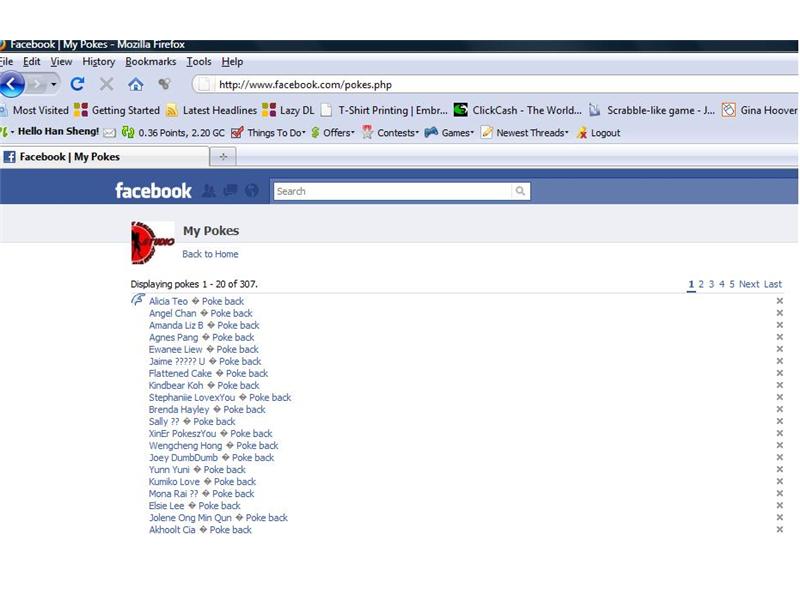This screenshot has width=800, height=600.
Task: Open the Things To Do dropdown
Action: tap(275, 133)
